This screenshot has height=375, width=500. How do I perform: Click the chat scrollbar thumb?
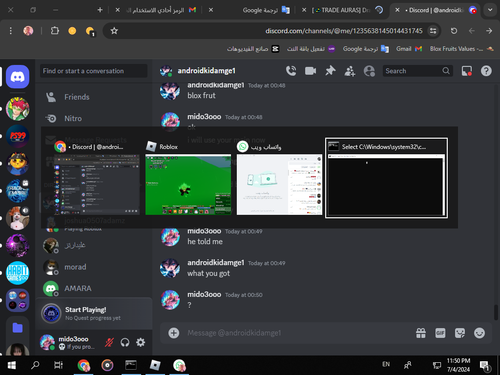click(x=496, y=312)
